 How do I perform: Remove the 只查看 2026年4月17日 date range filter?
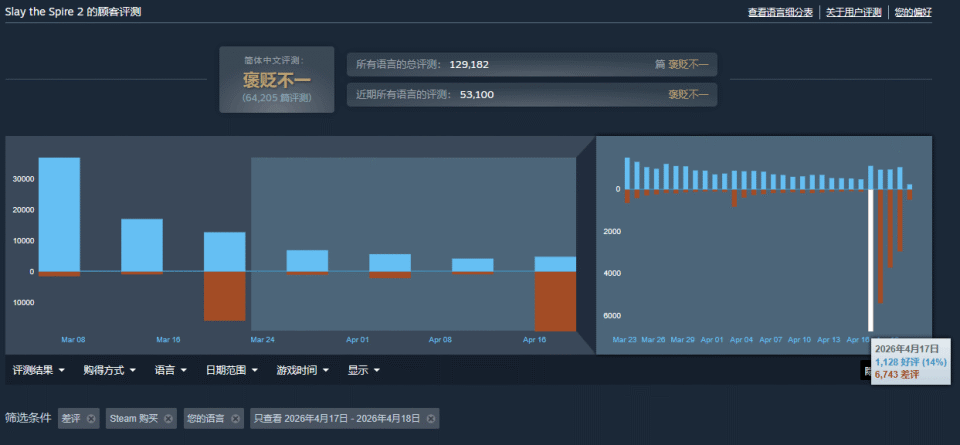pyautogui.click(x=429, y=418)
